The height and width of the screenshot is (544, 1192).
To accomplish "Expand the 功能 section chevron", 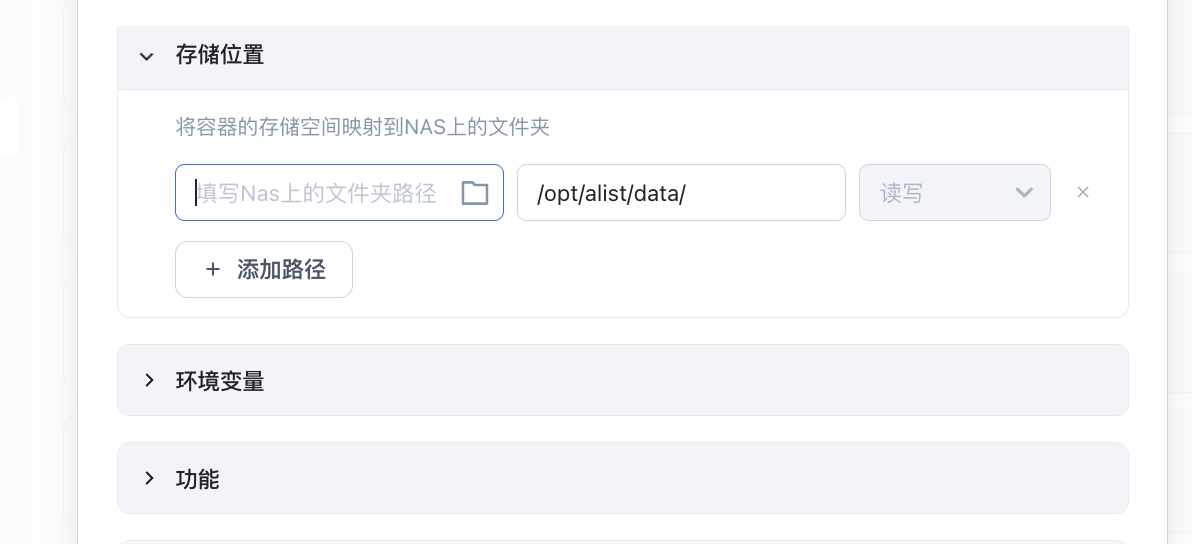I will point(149,478).
